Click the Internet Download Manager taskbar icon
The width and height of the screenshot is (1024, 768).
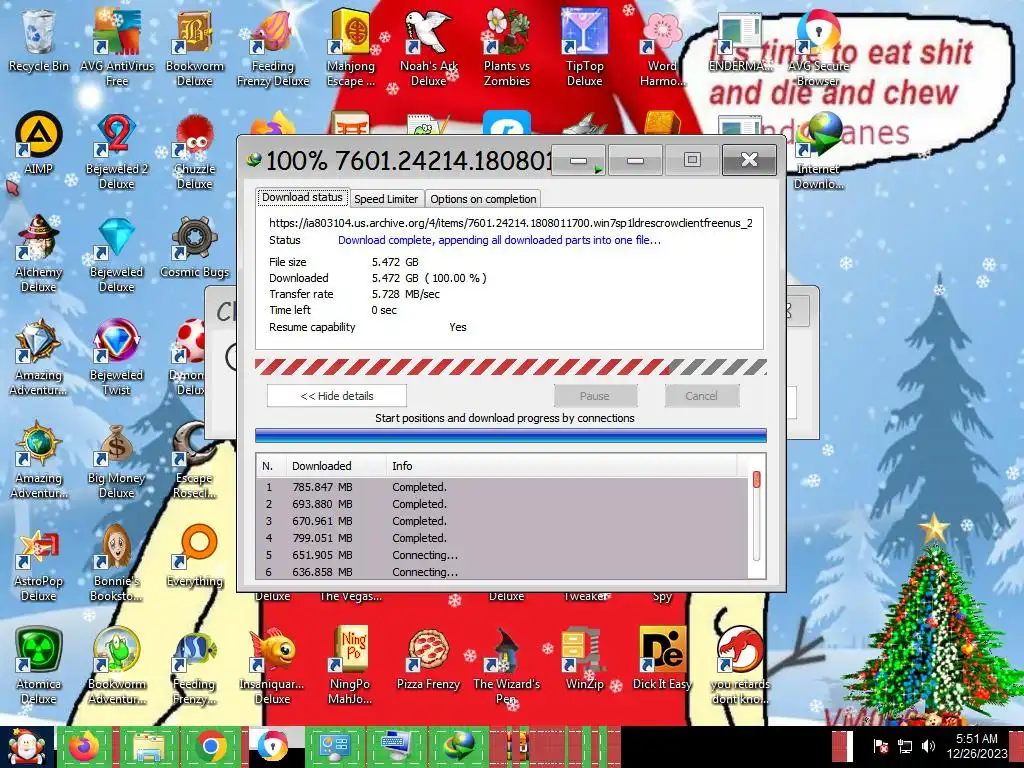click(459, 747)
